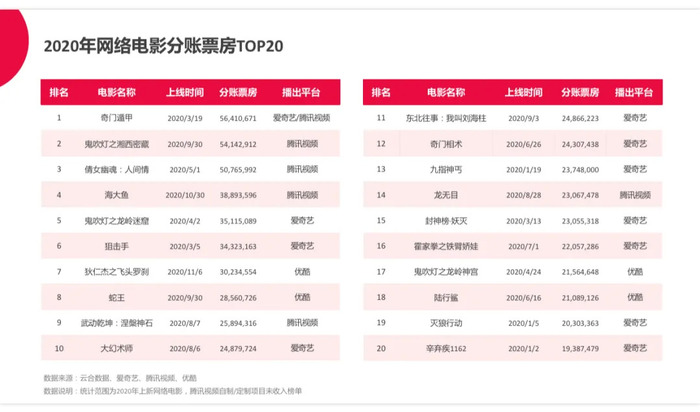Image resolution: width=700 pixels, height=412 pixels.
Task: Click the movie title 奇门遁甲
Action: [x=117, y=118]
